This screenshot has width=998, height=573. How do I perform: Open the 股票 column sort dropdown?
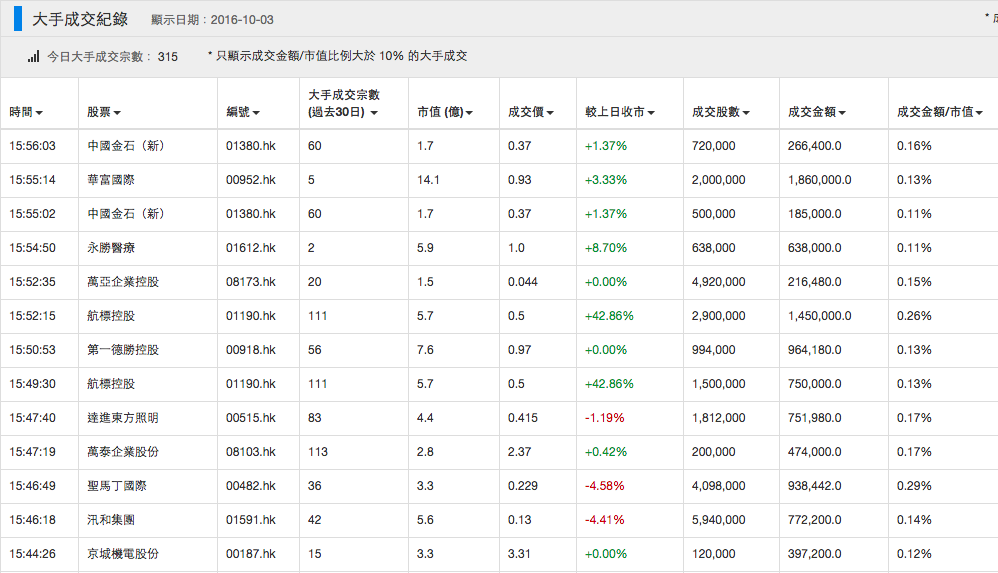coord(117,113)
